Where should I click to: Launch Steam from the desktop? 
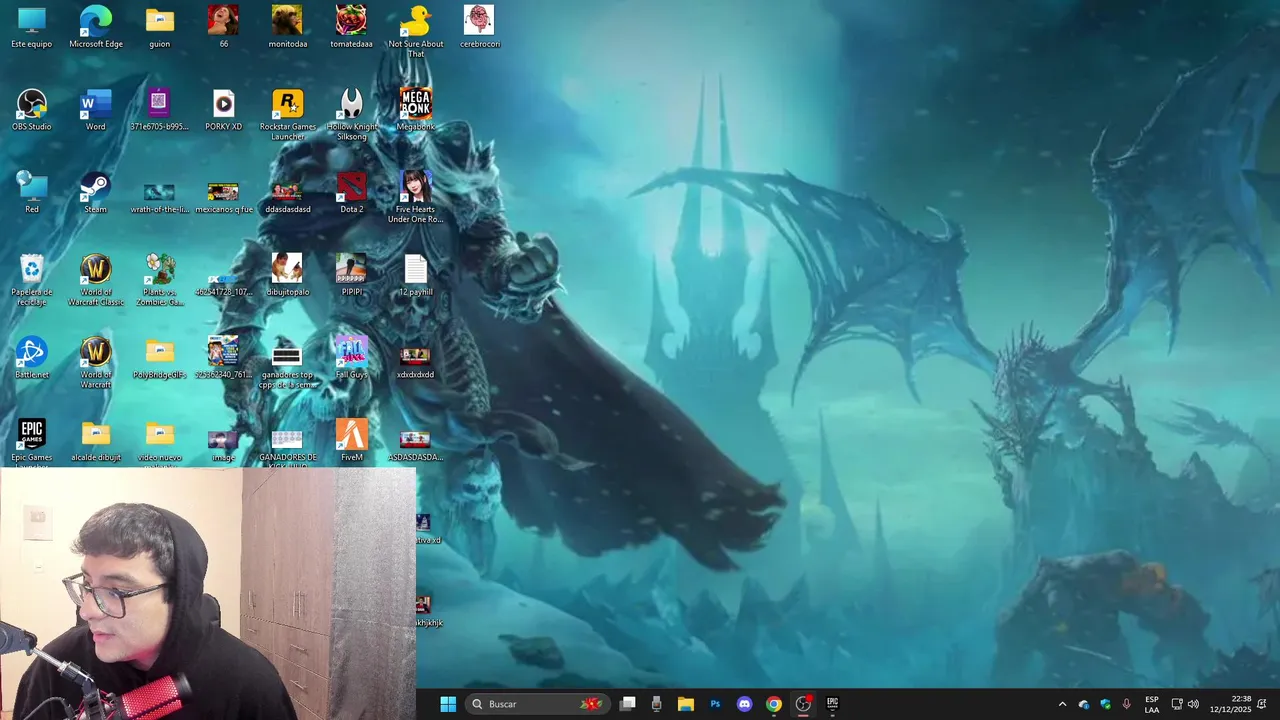[x=96, y=192]
